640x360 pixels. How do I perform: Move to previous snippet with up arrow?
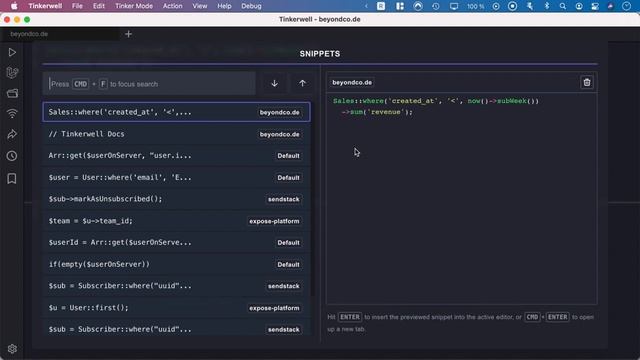[302, 83]
